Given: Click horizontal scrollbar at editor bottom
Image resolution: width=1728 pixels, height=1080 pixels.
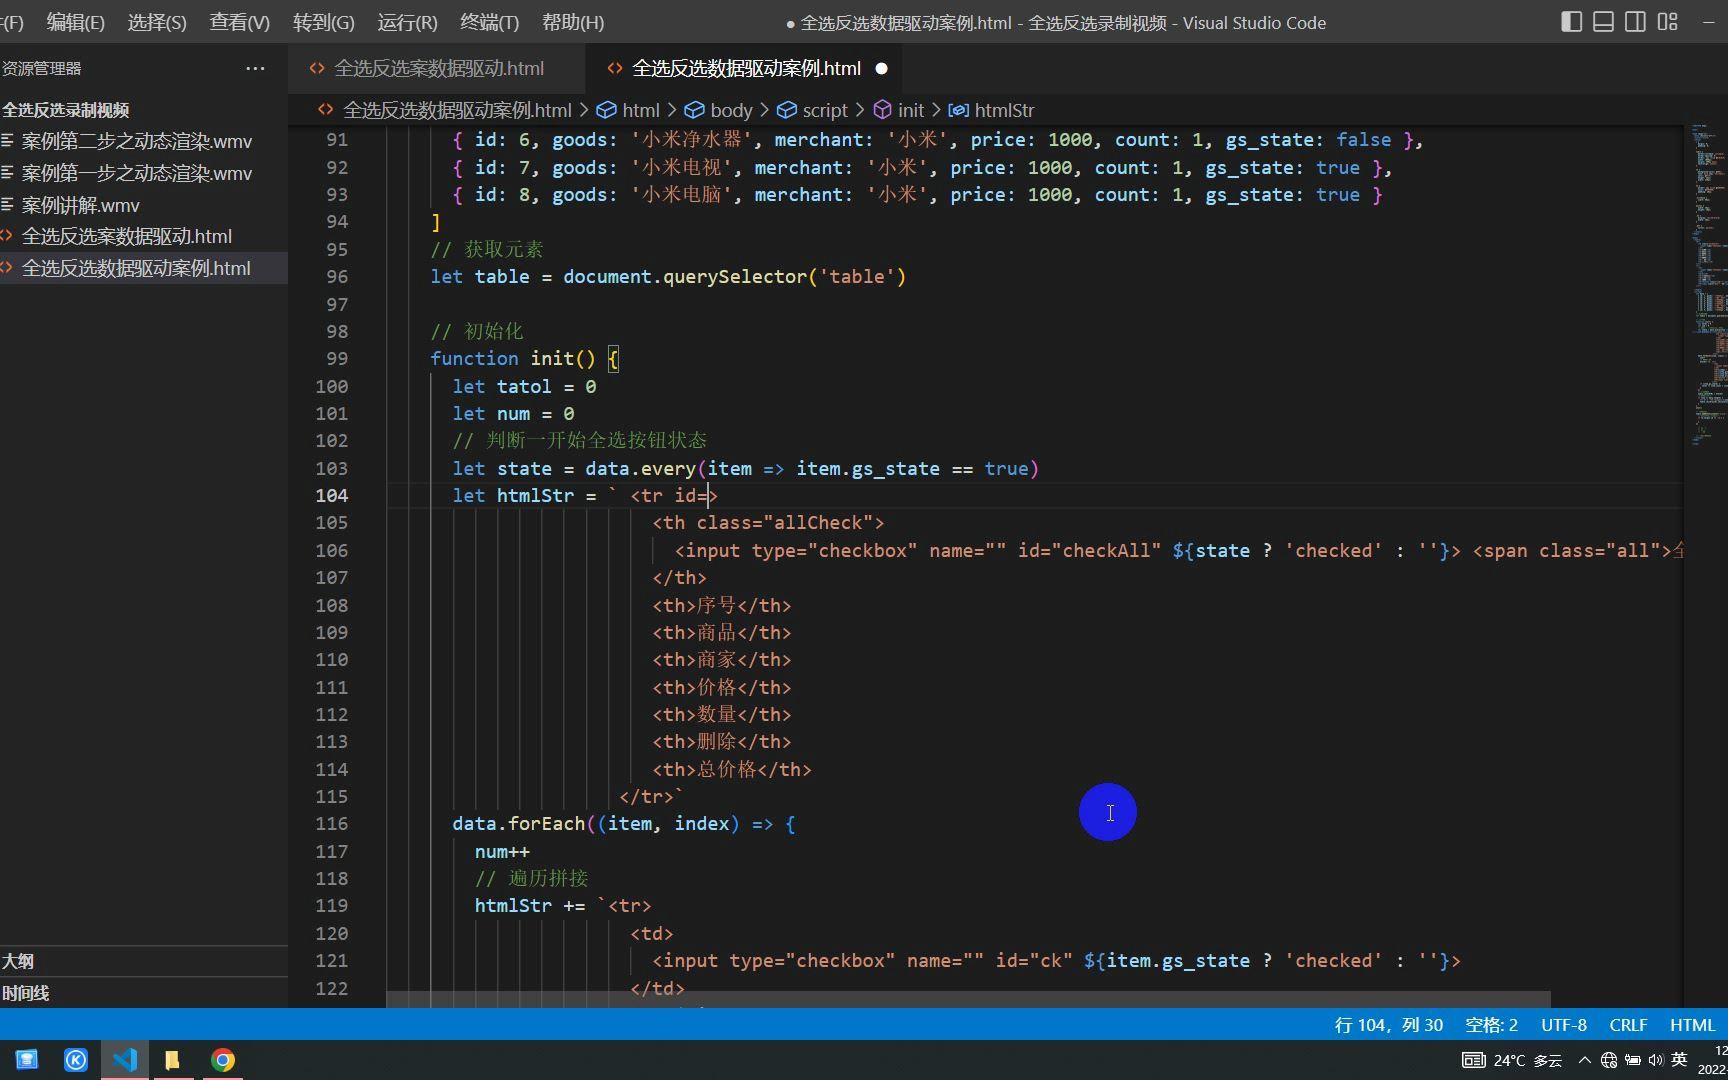Looking at the screenshot, I should pos(968,999).
